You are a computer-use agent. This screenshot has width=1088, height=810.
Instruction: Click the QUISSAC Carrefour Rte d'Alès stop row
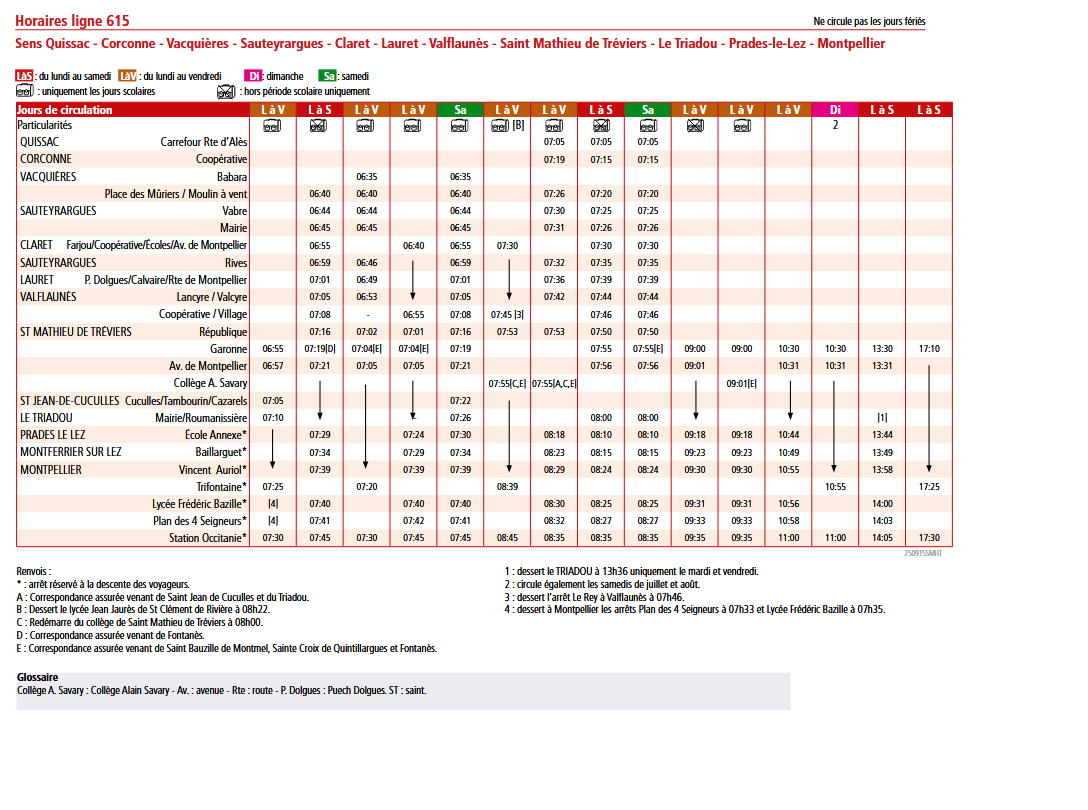[x=133, y=142]
